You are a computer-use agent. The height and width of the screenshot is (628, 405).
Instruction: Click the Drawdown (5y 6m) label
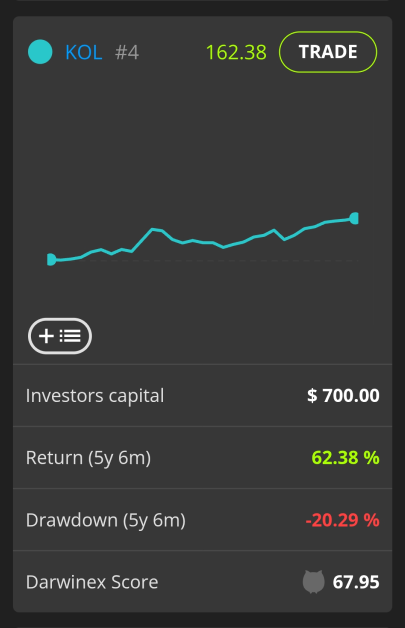[106, 520]
